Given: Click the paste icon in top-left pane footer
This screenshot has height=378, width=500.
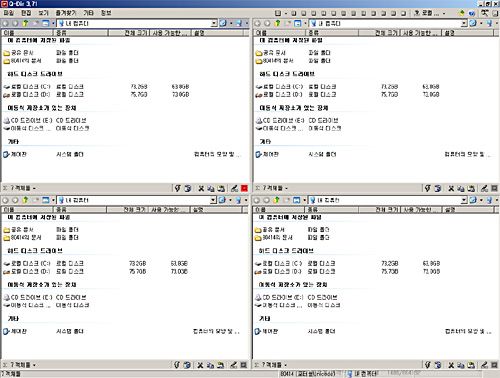Looking at the screenshot, I should click(x=221, y=188).
